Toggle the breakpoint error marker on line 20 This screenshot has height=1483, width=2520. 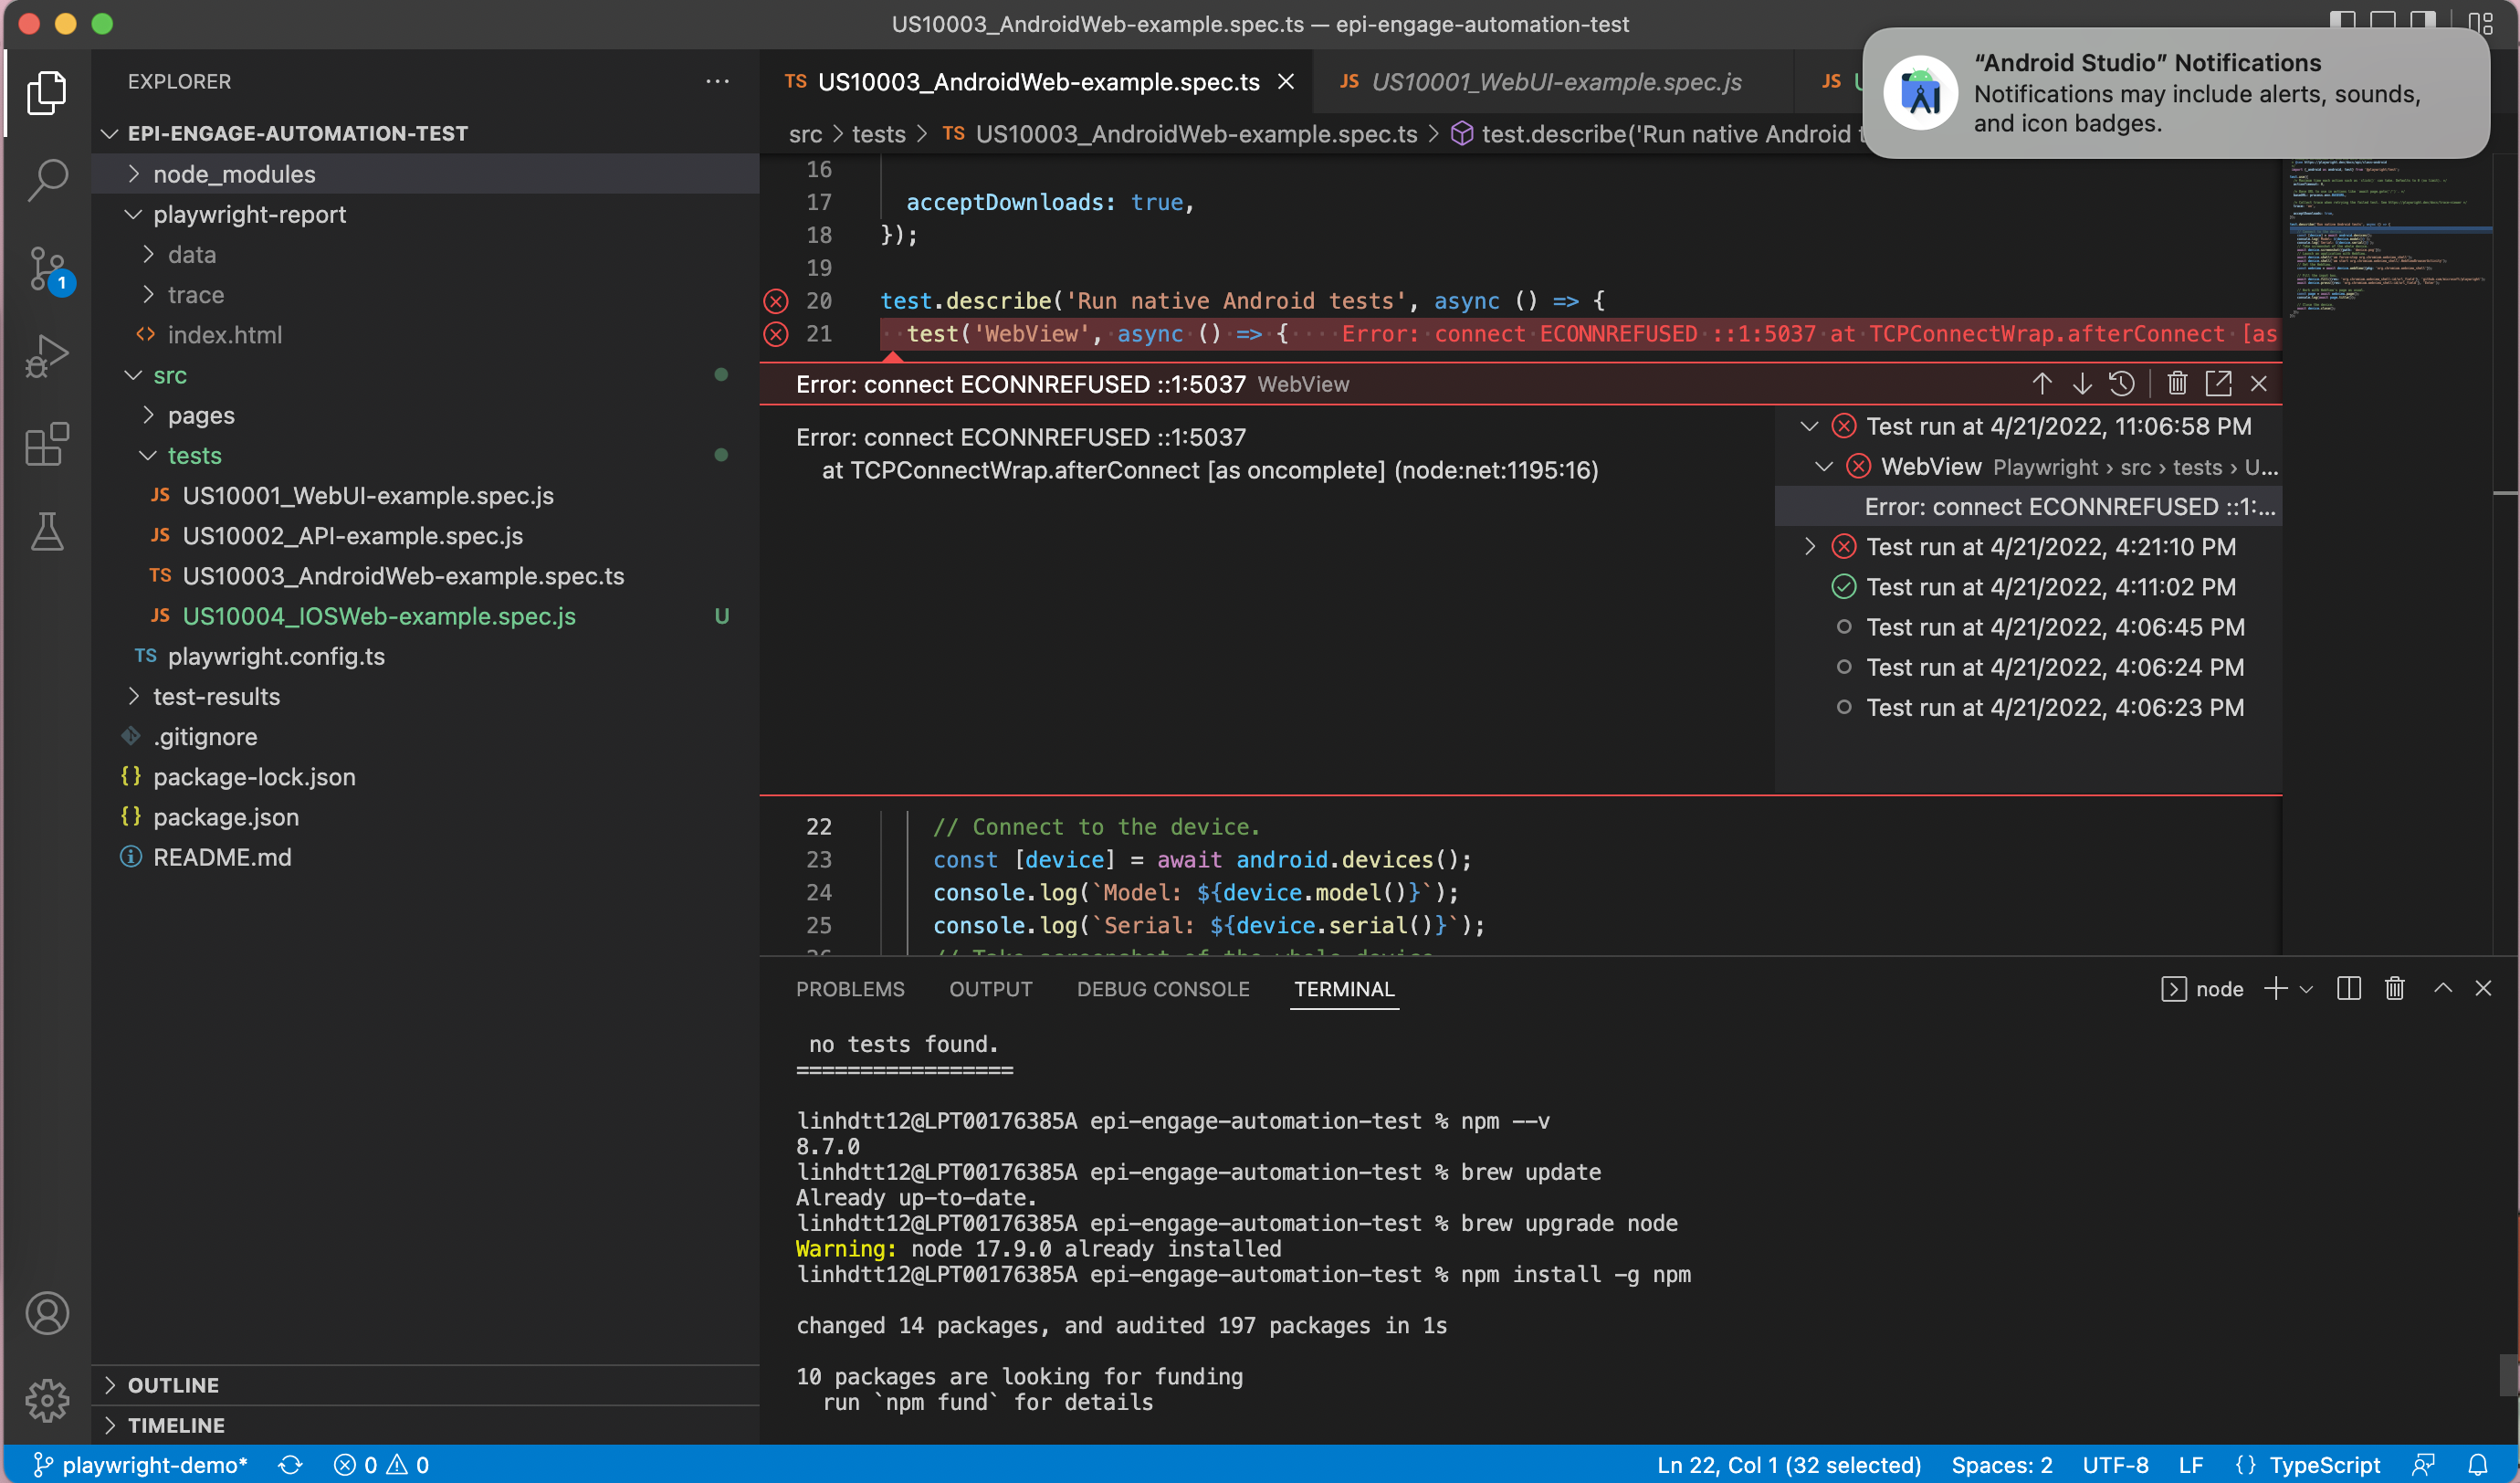tap(776, 301)
